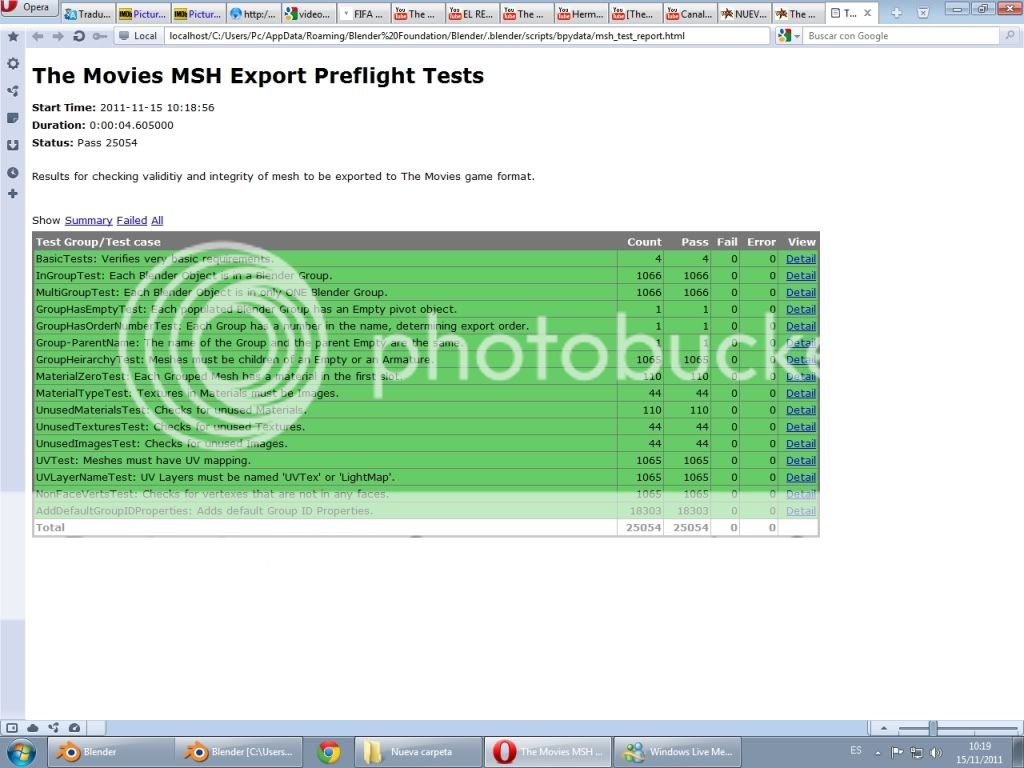Switch to the Tradu... tab
Image resolution: width=1024 pixels, height=768 pixels.
(88, 14)
